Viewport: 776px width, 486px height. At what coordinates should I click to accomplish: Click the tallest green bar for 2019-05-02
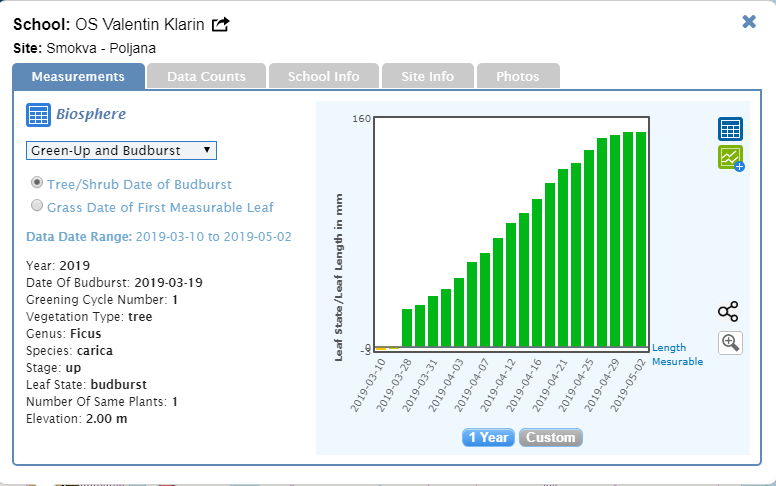tap(641, 240)
